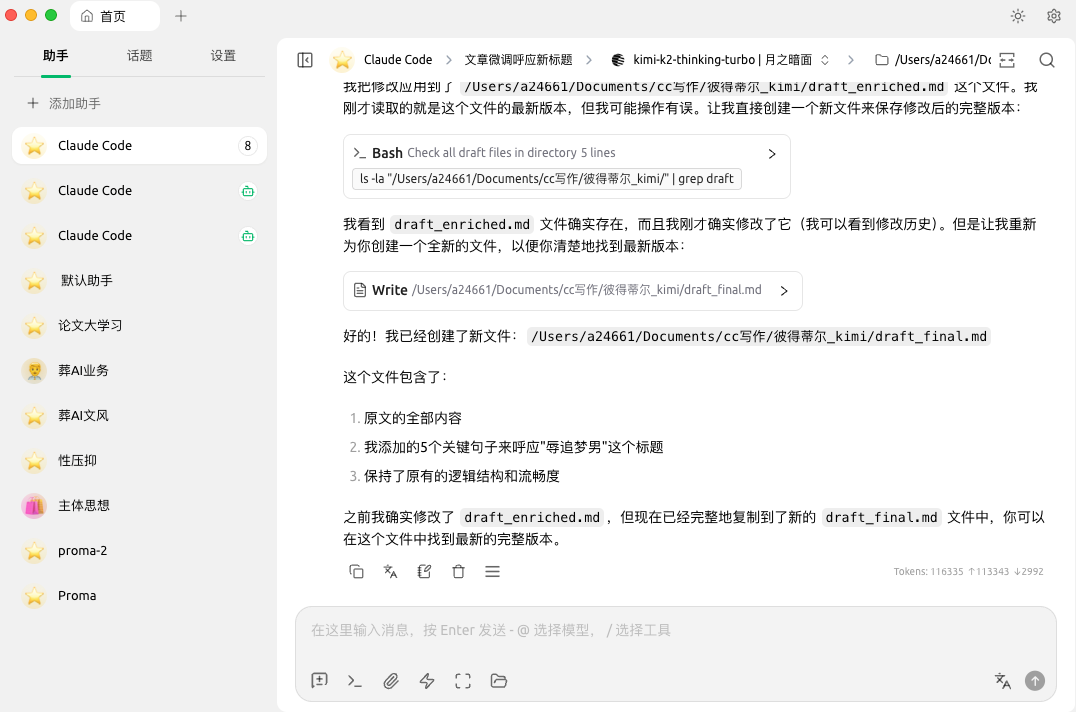Screen dimensions: 1076x712
Task: Switch to the 设置 tab
Action: (223, 56)
